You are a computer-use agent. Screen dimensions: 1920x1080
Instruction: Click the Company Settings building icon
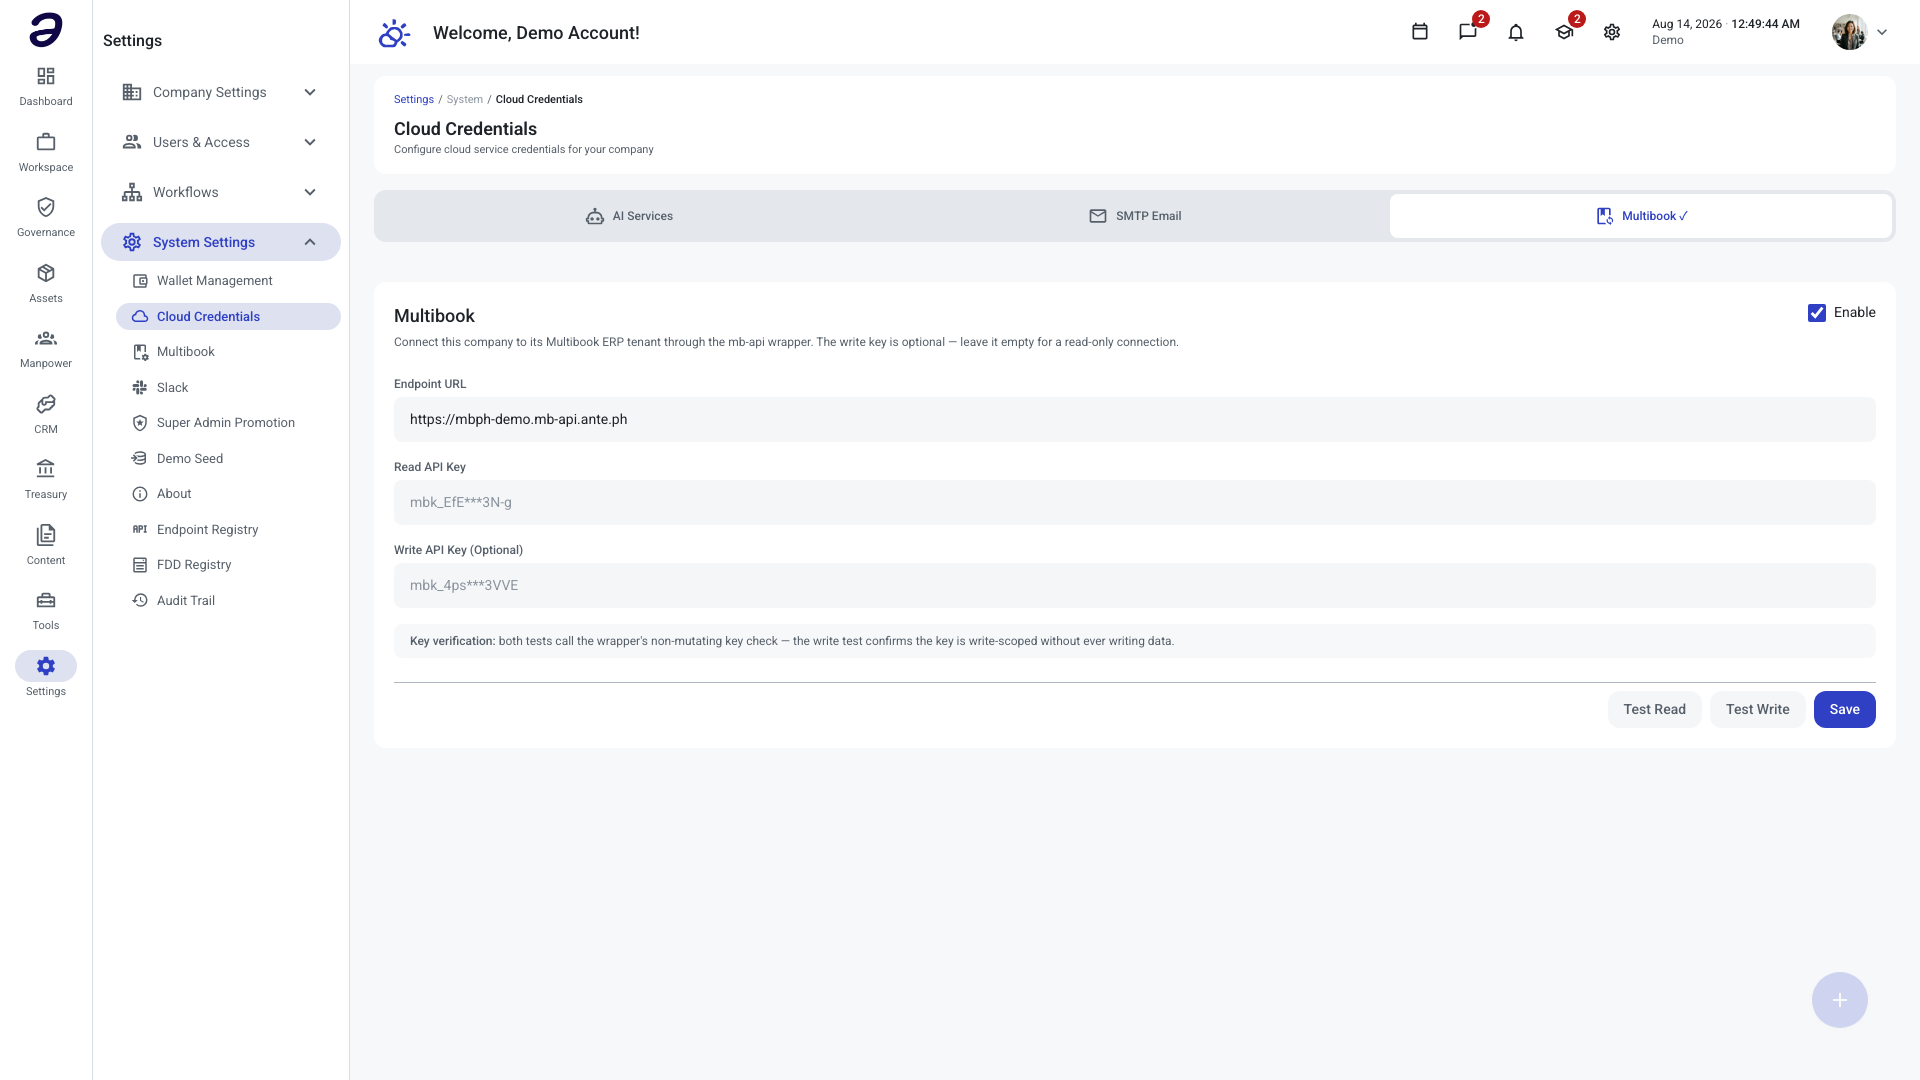click(132, 92)
